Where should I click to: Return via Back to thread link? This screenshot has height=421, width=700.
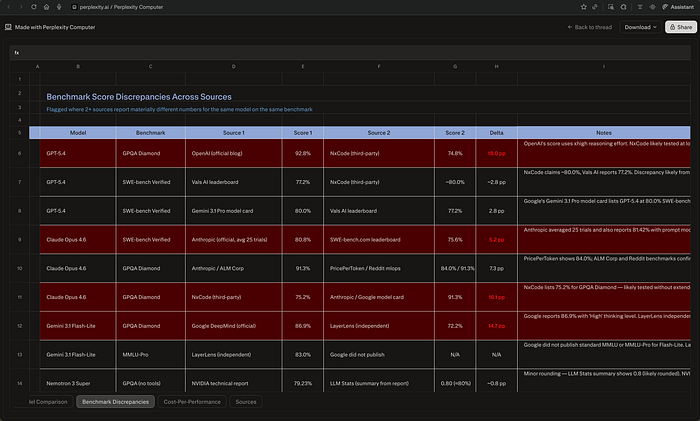589,27
